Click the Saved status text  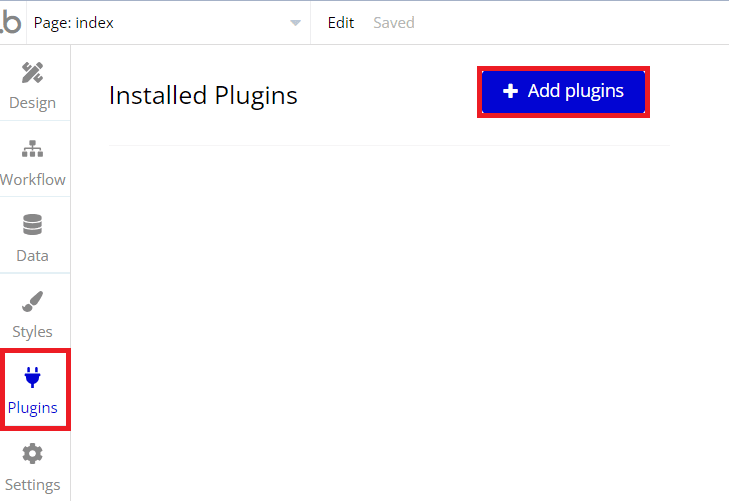click(394, 22)
